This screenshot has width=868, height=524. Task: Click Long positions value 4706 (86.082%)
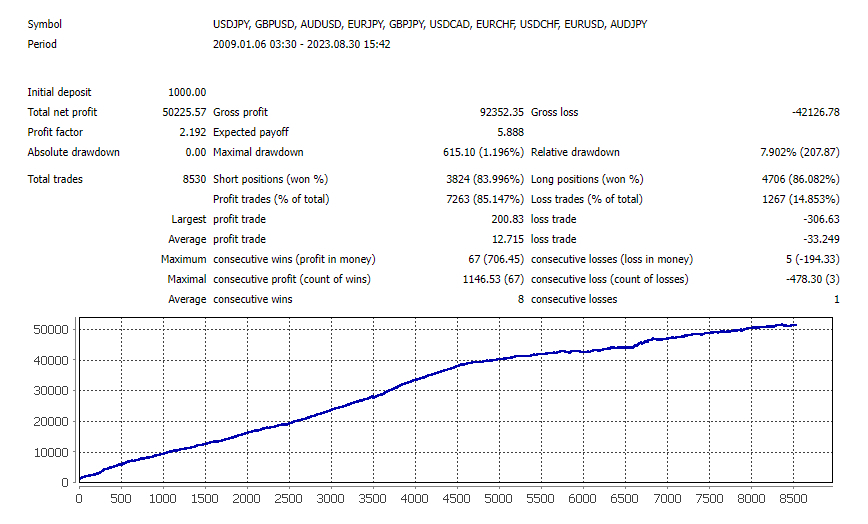[800, 179]
